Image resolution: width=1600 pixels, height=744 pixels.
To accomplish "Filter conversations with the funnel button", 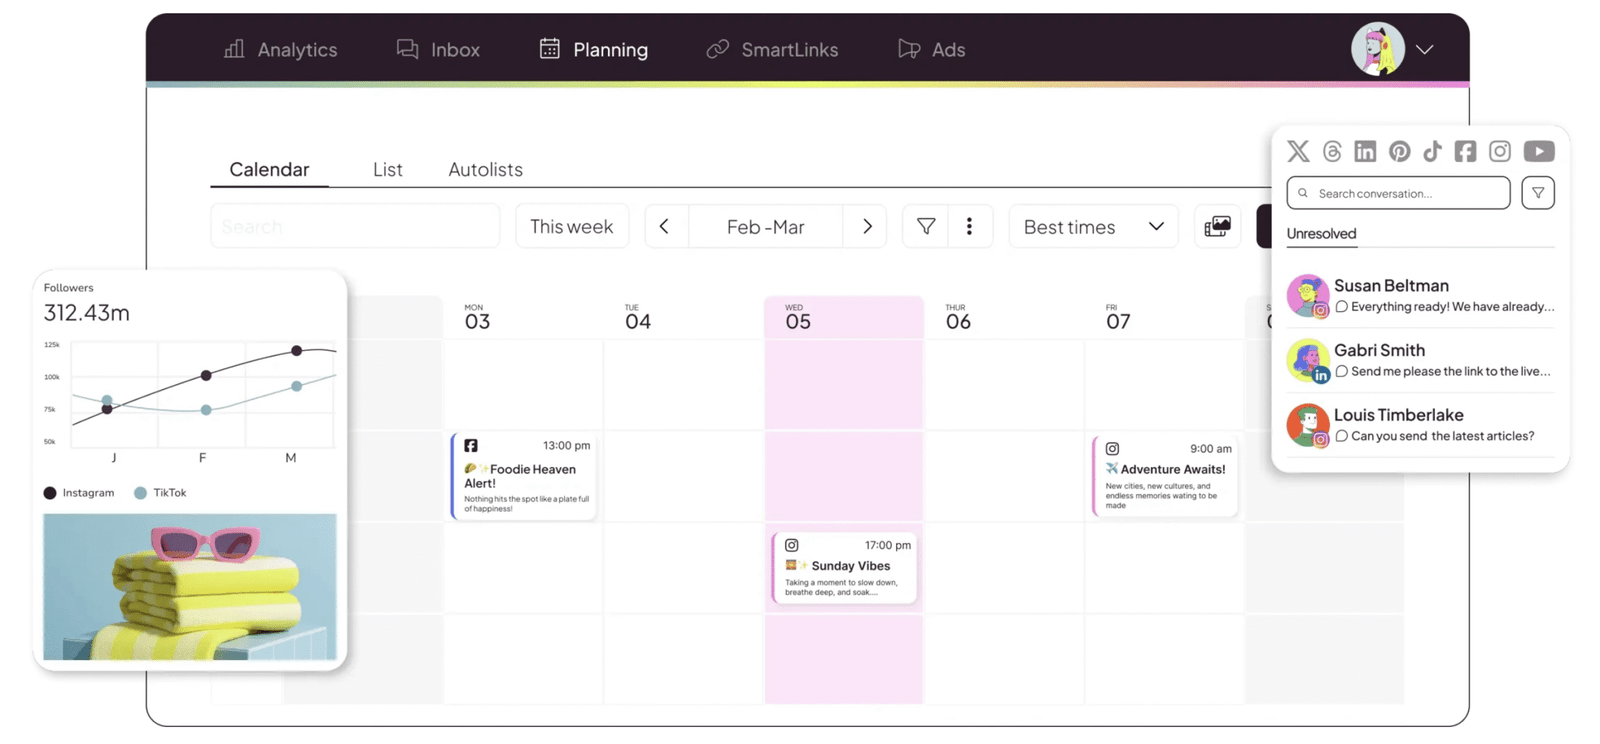I will [x=1537, y=193].
